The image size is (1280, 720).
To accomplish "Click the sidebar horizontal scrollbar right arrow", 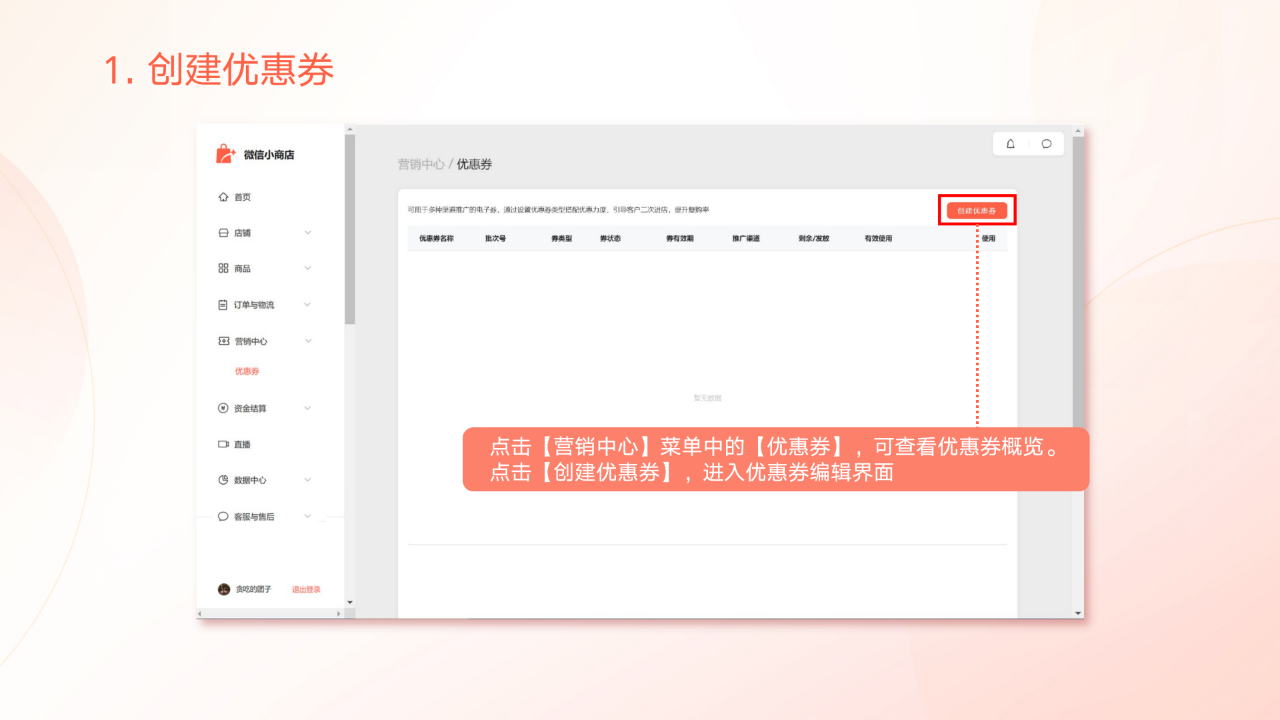I will click(339, 613).
